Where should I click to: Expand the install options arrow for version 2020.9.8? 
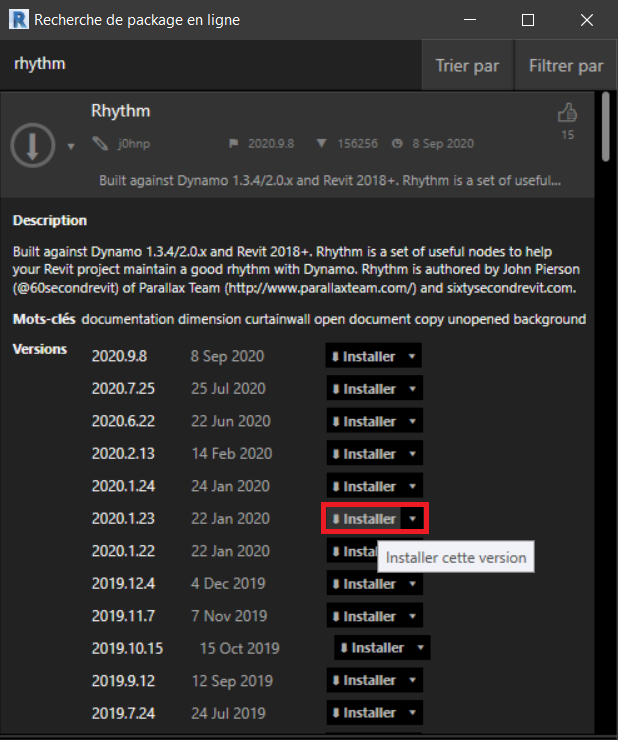coord(412,357)
